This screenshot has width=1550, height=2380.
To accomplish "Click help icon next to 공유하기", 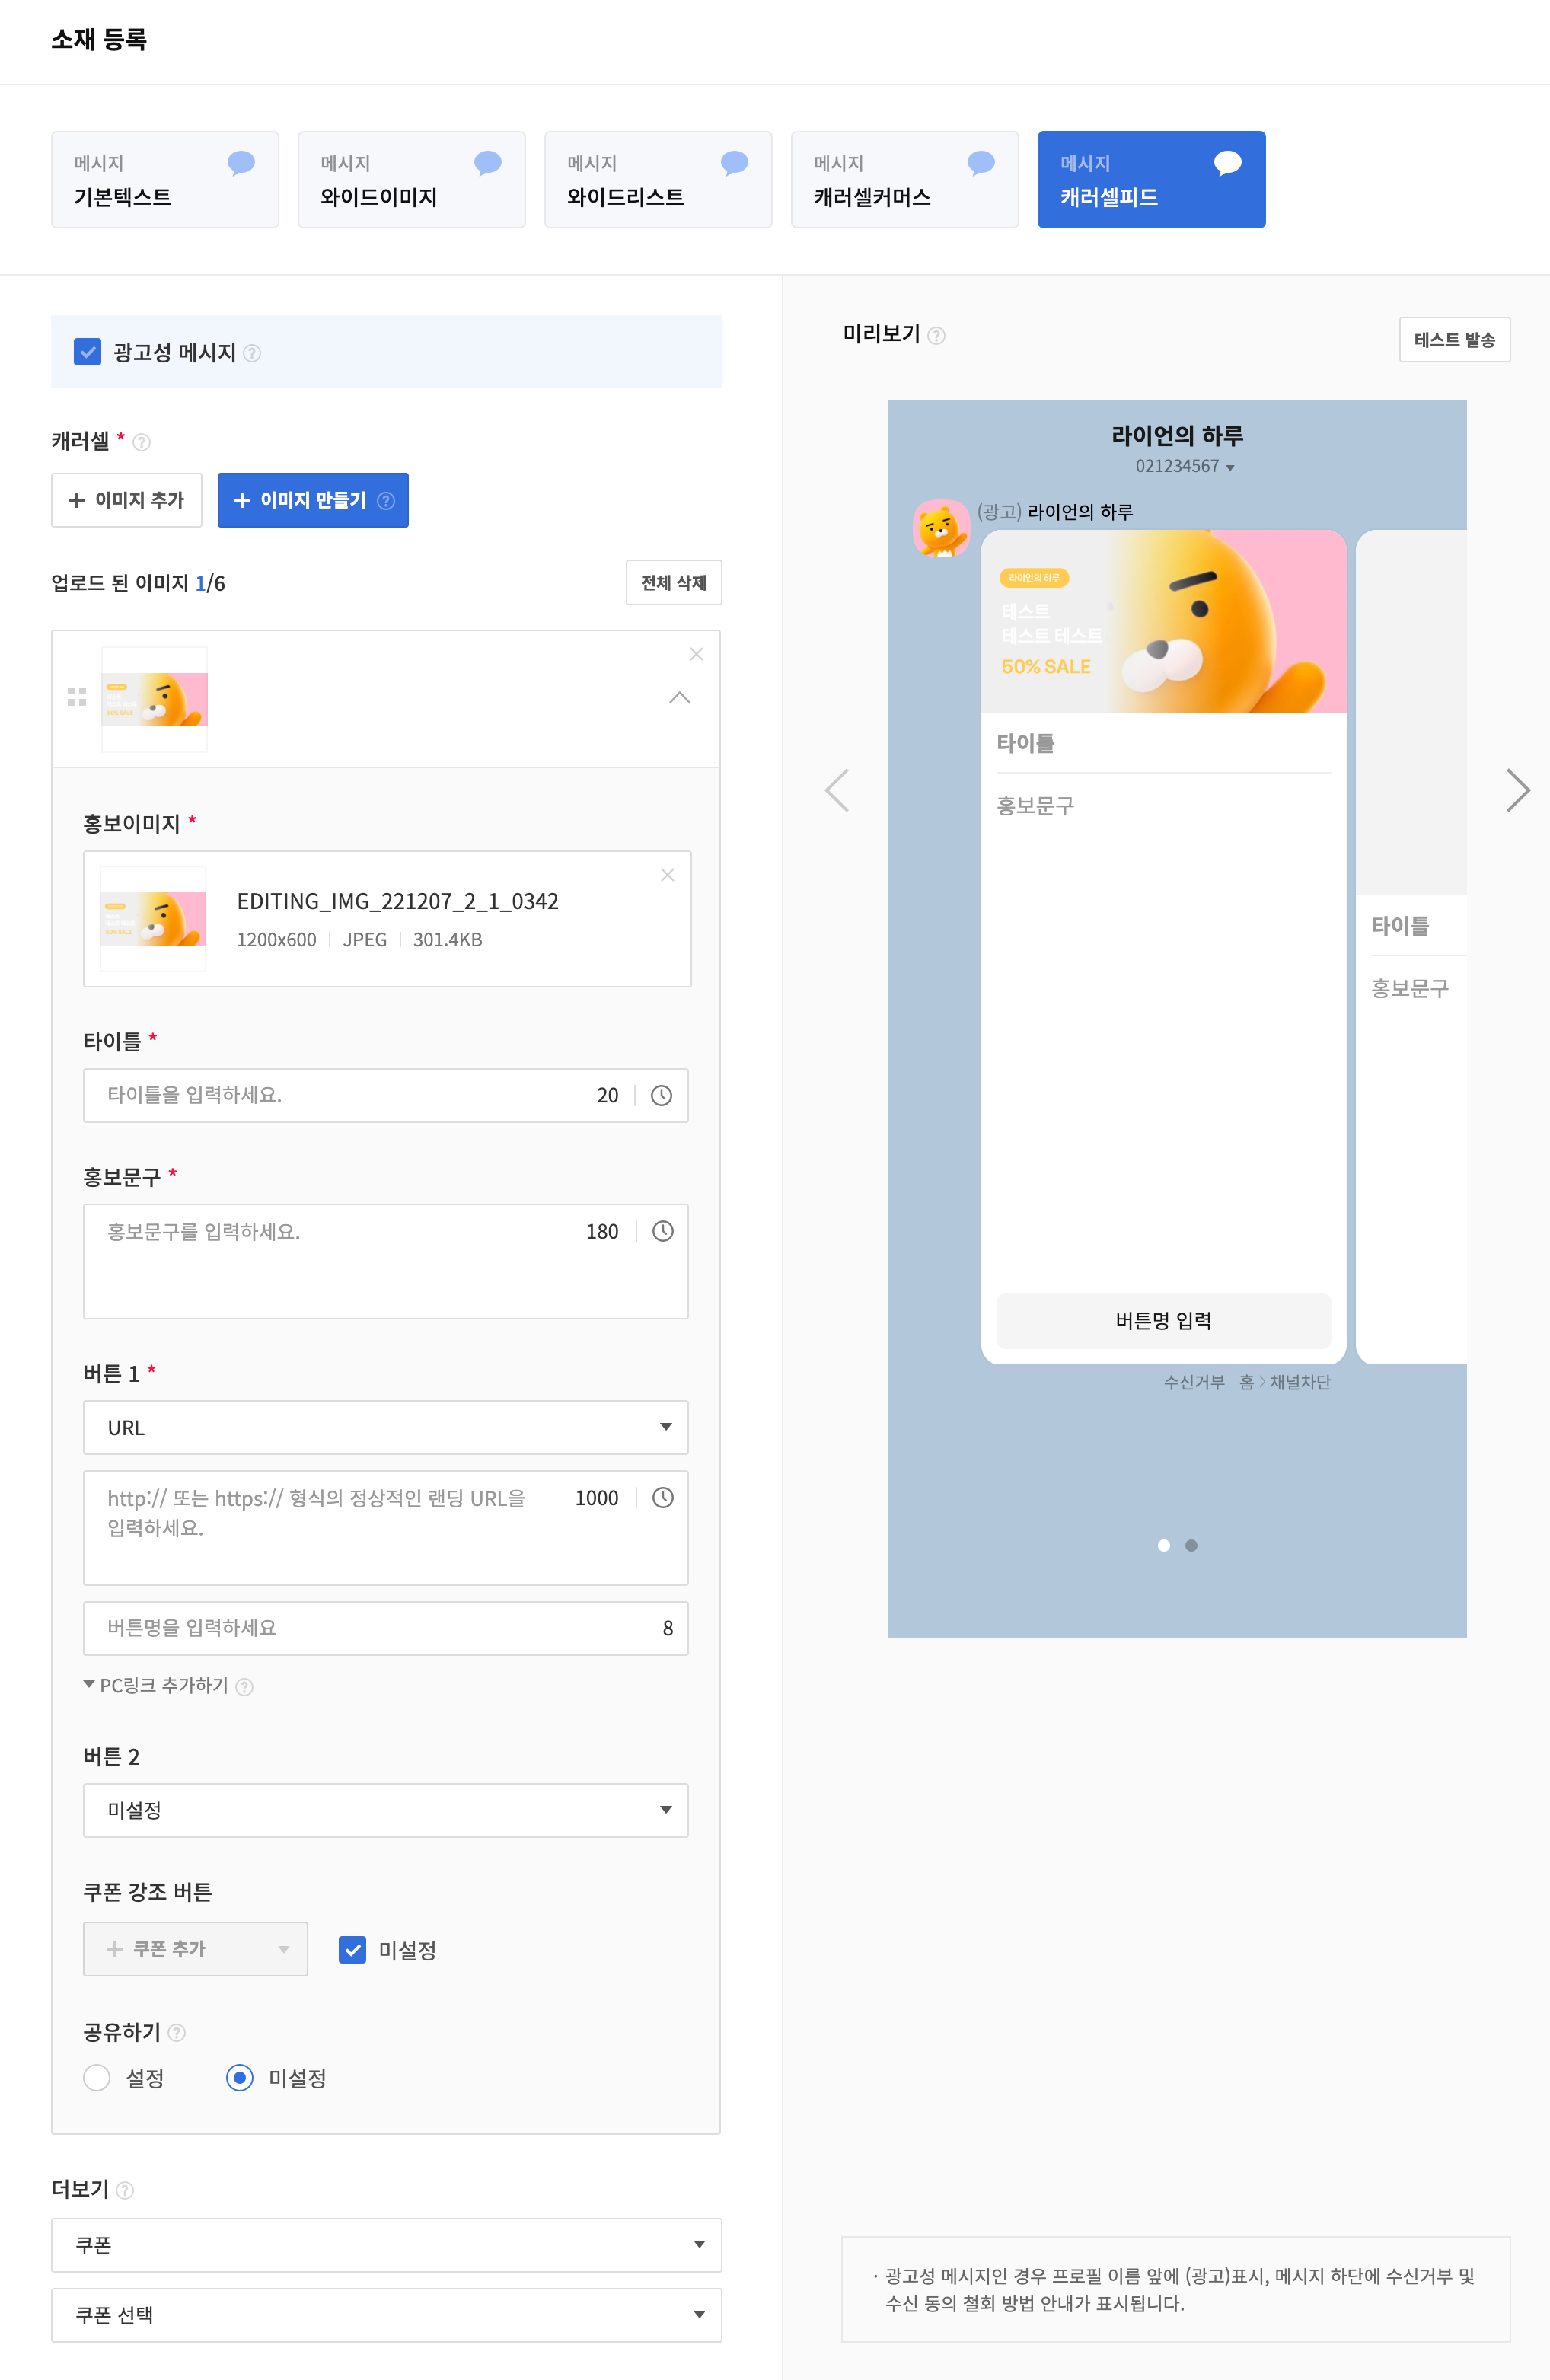I will [177, 2033].
